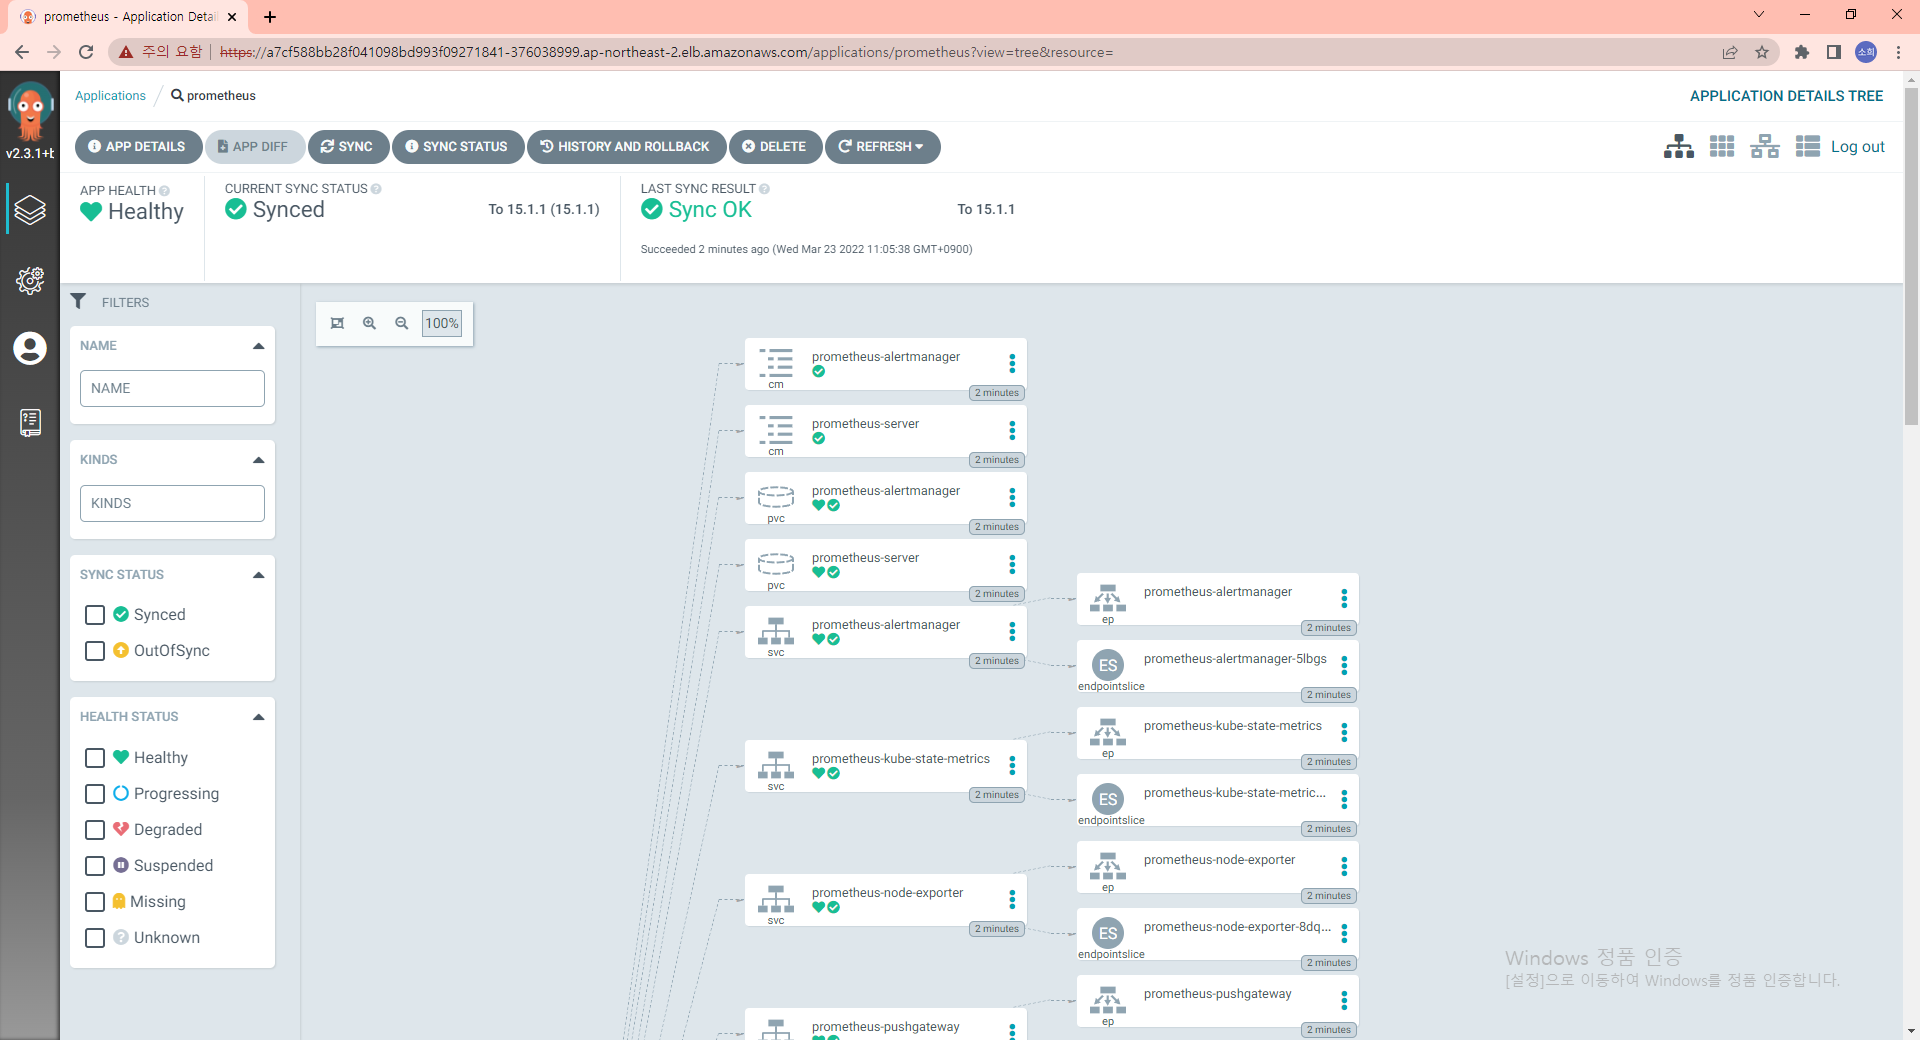Open the Documentation icon in the sidebar
Screen dimensions: 1920x1040
point(30,423)
